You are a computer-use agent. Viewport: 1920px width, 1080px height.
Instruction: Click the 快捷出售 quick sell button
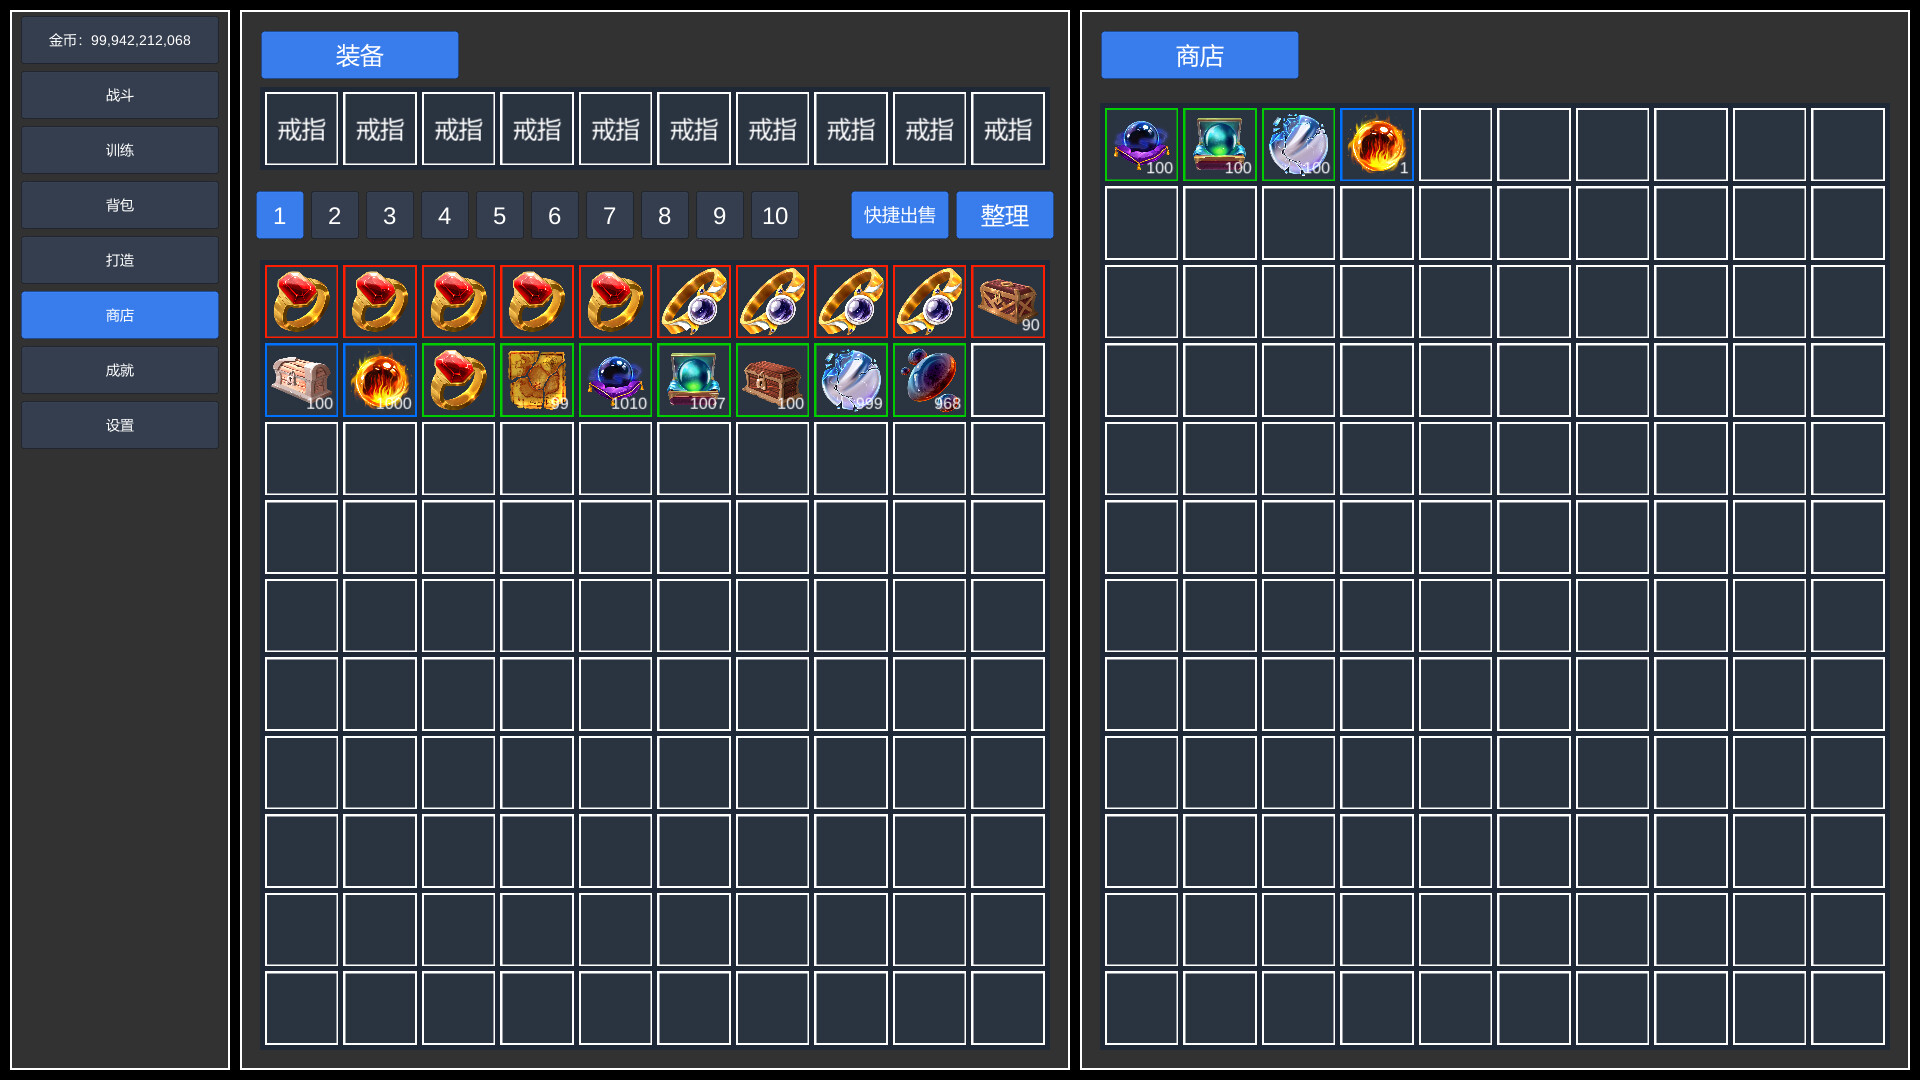[x=900, y=215]
